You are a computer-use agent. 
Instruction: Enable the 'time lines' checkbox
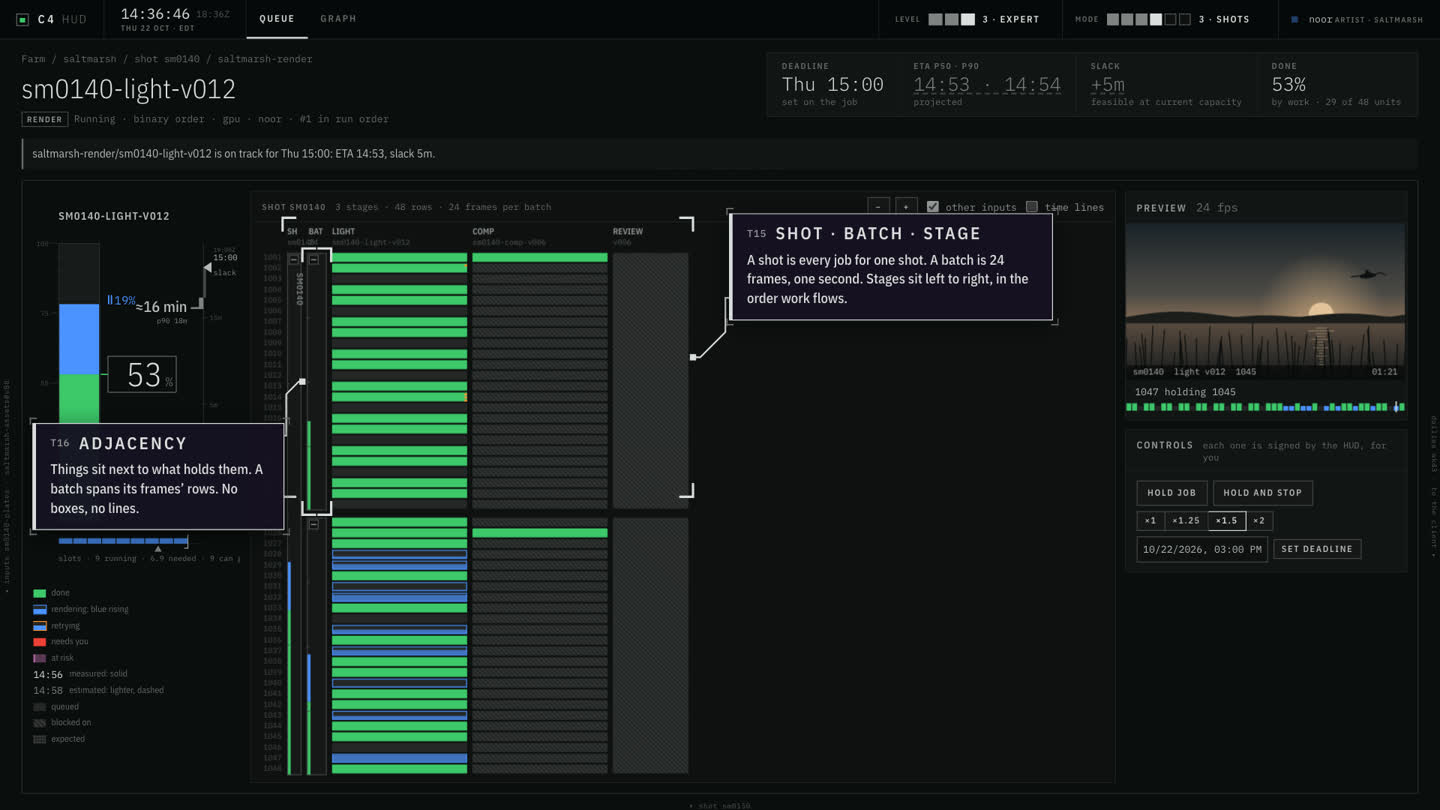[1032, 207]
